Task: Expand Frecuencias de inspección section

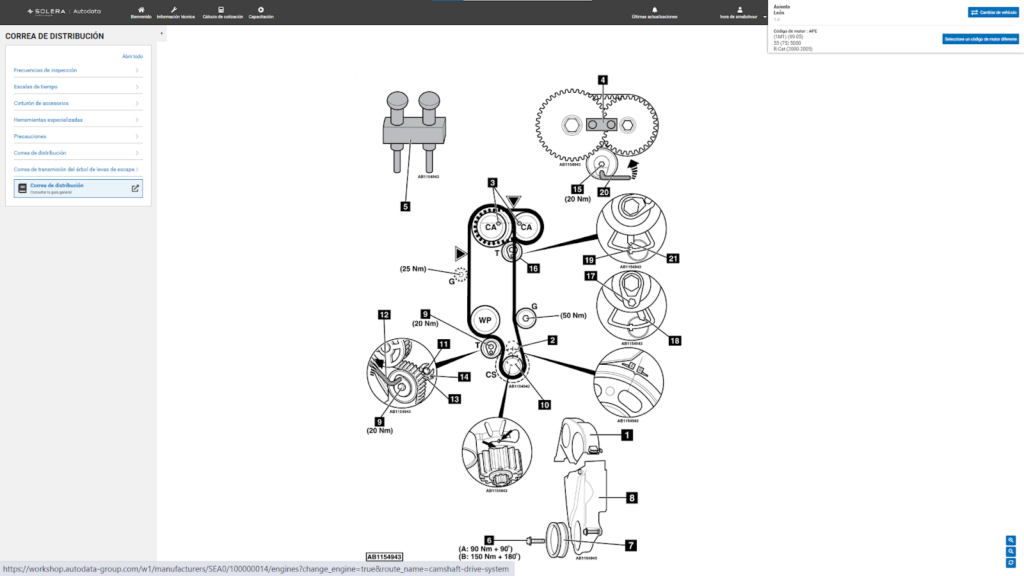Action: (77, 70)
